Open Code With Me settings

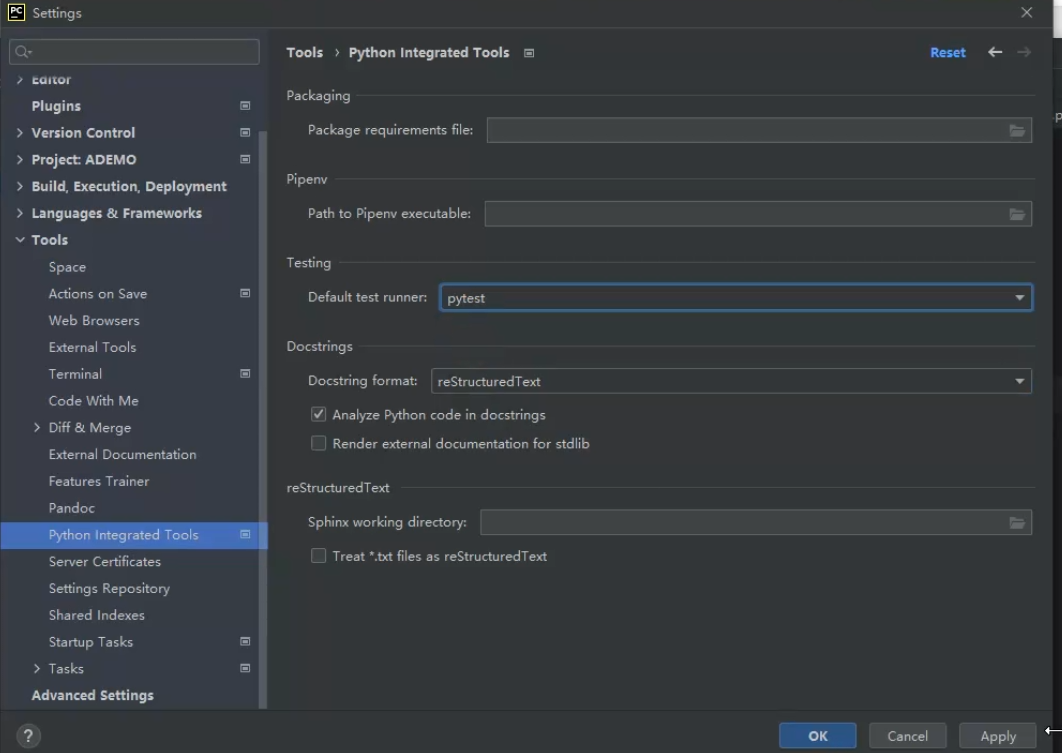point(93,401)
